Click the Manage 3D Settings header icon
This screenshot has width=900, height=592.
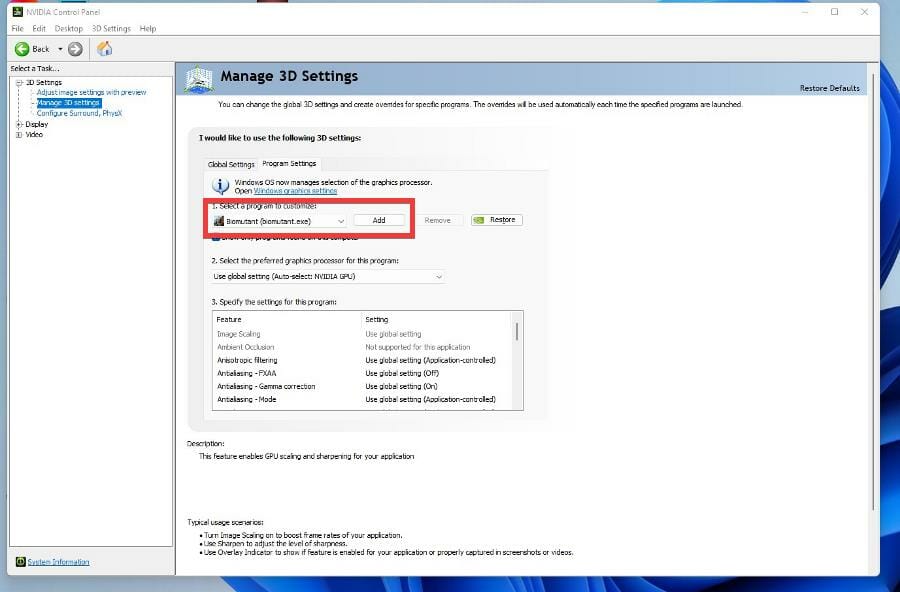click(199, 80)
